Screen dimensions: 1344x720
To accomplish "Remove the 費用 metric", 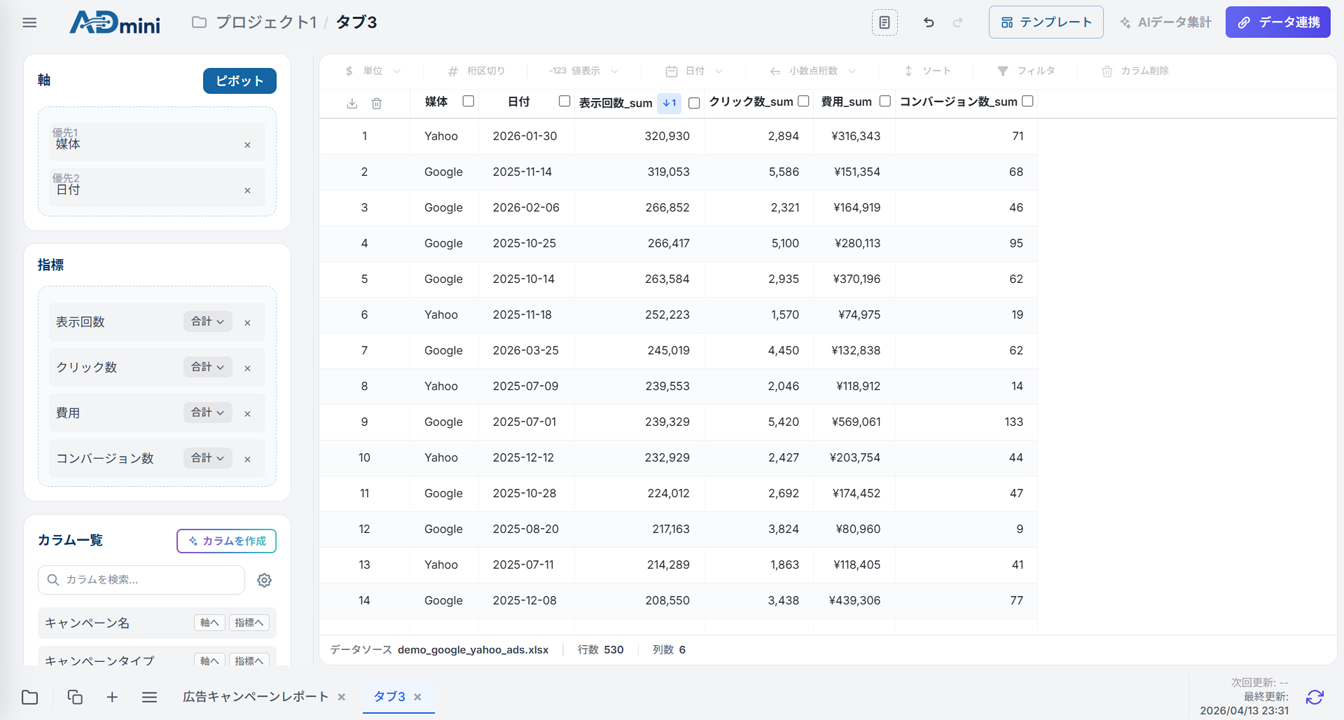I will point(248,414).
